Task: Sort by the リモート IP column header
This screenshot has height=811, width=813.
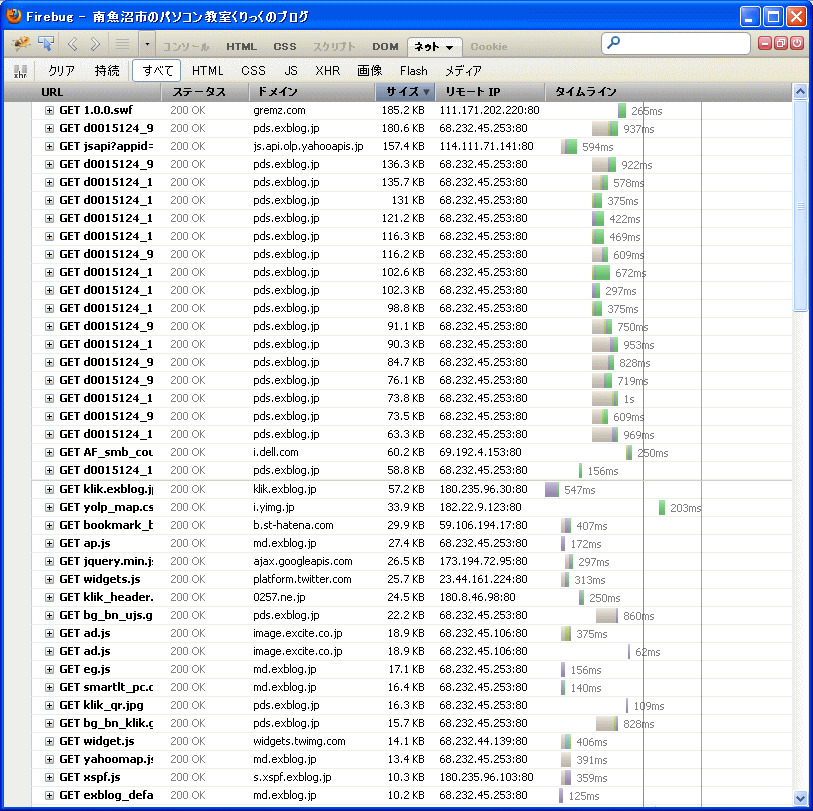Action: pyautogui.click(x=490, y=92)
